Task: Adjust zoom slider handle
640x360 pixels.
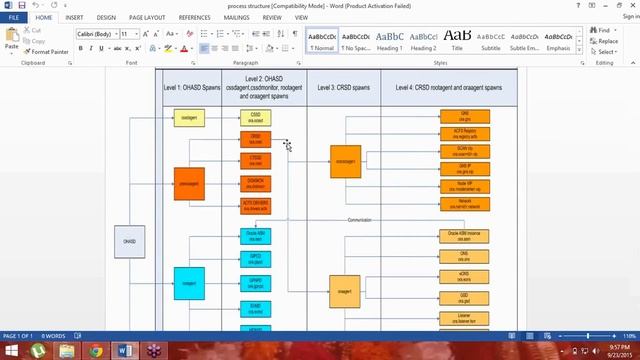Action: click(588, 336)
